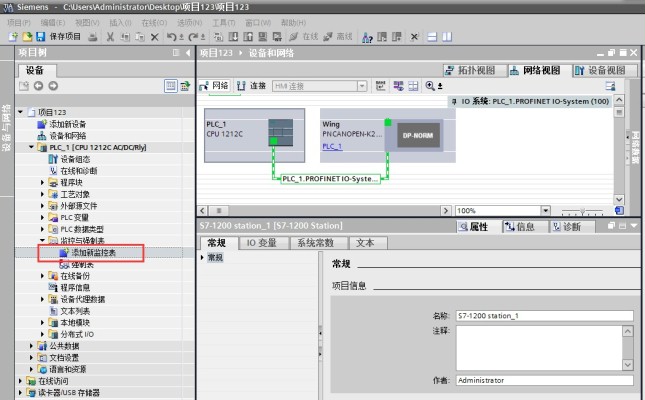Screen dimensions: 645x400
Task: Open the 诊断 diagnostics panel tab
Action: [565, 227]
